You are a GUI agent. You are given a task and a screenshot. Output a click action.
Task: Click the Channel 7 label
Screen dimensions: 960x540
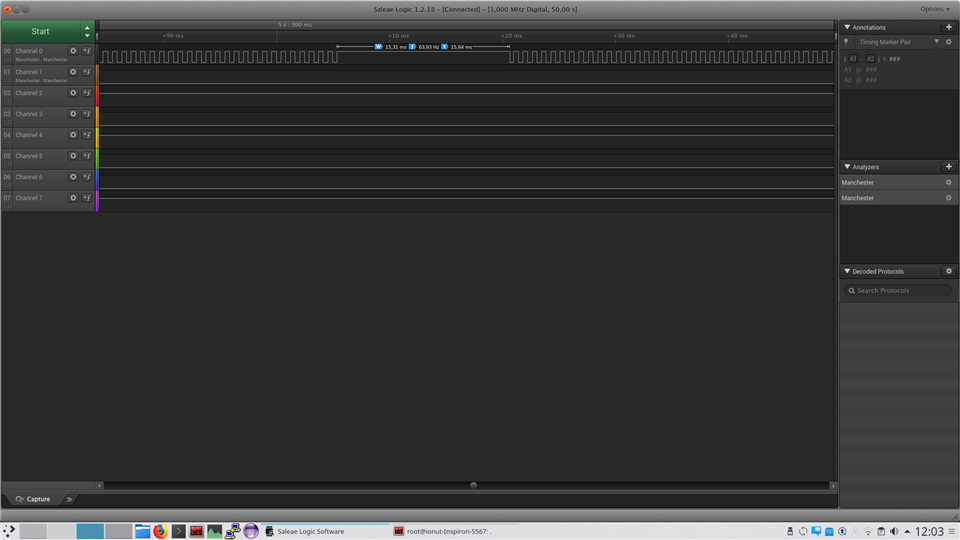click(x=29, y=198)
